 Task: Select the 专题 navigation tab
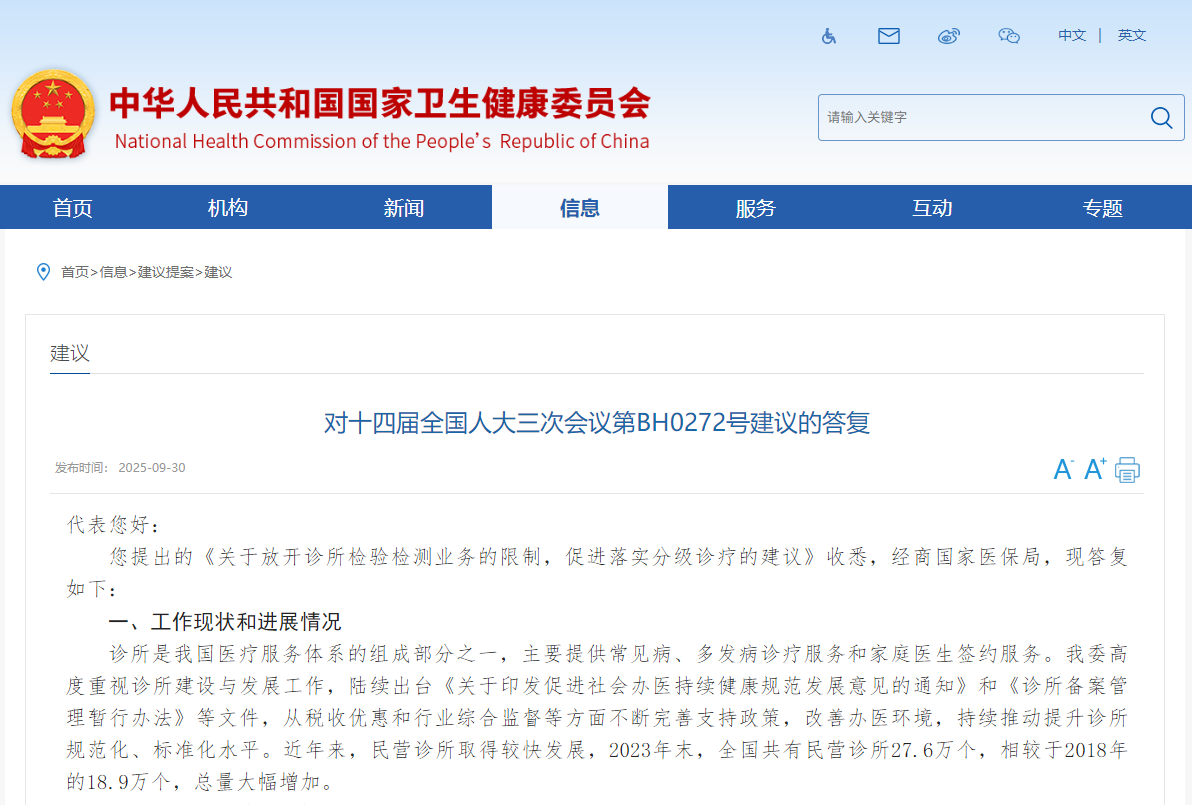[1102, 207]
